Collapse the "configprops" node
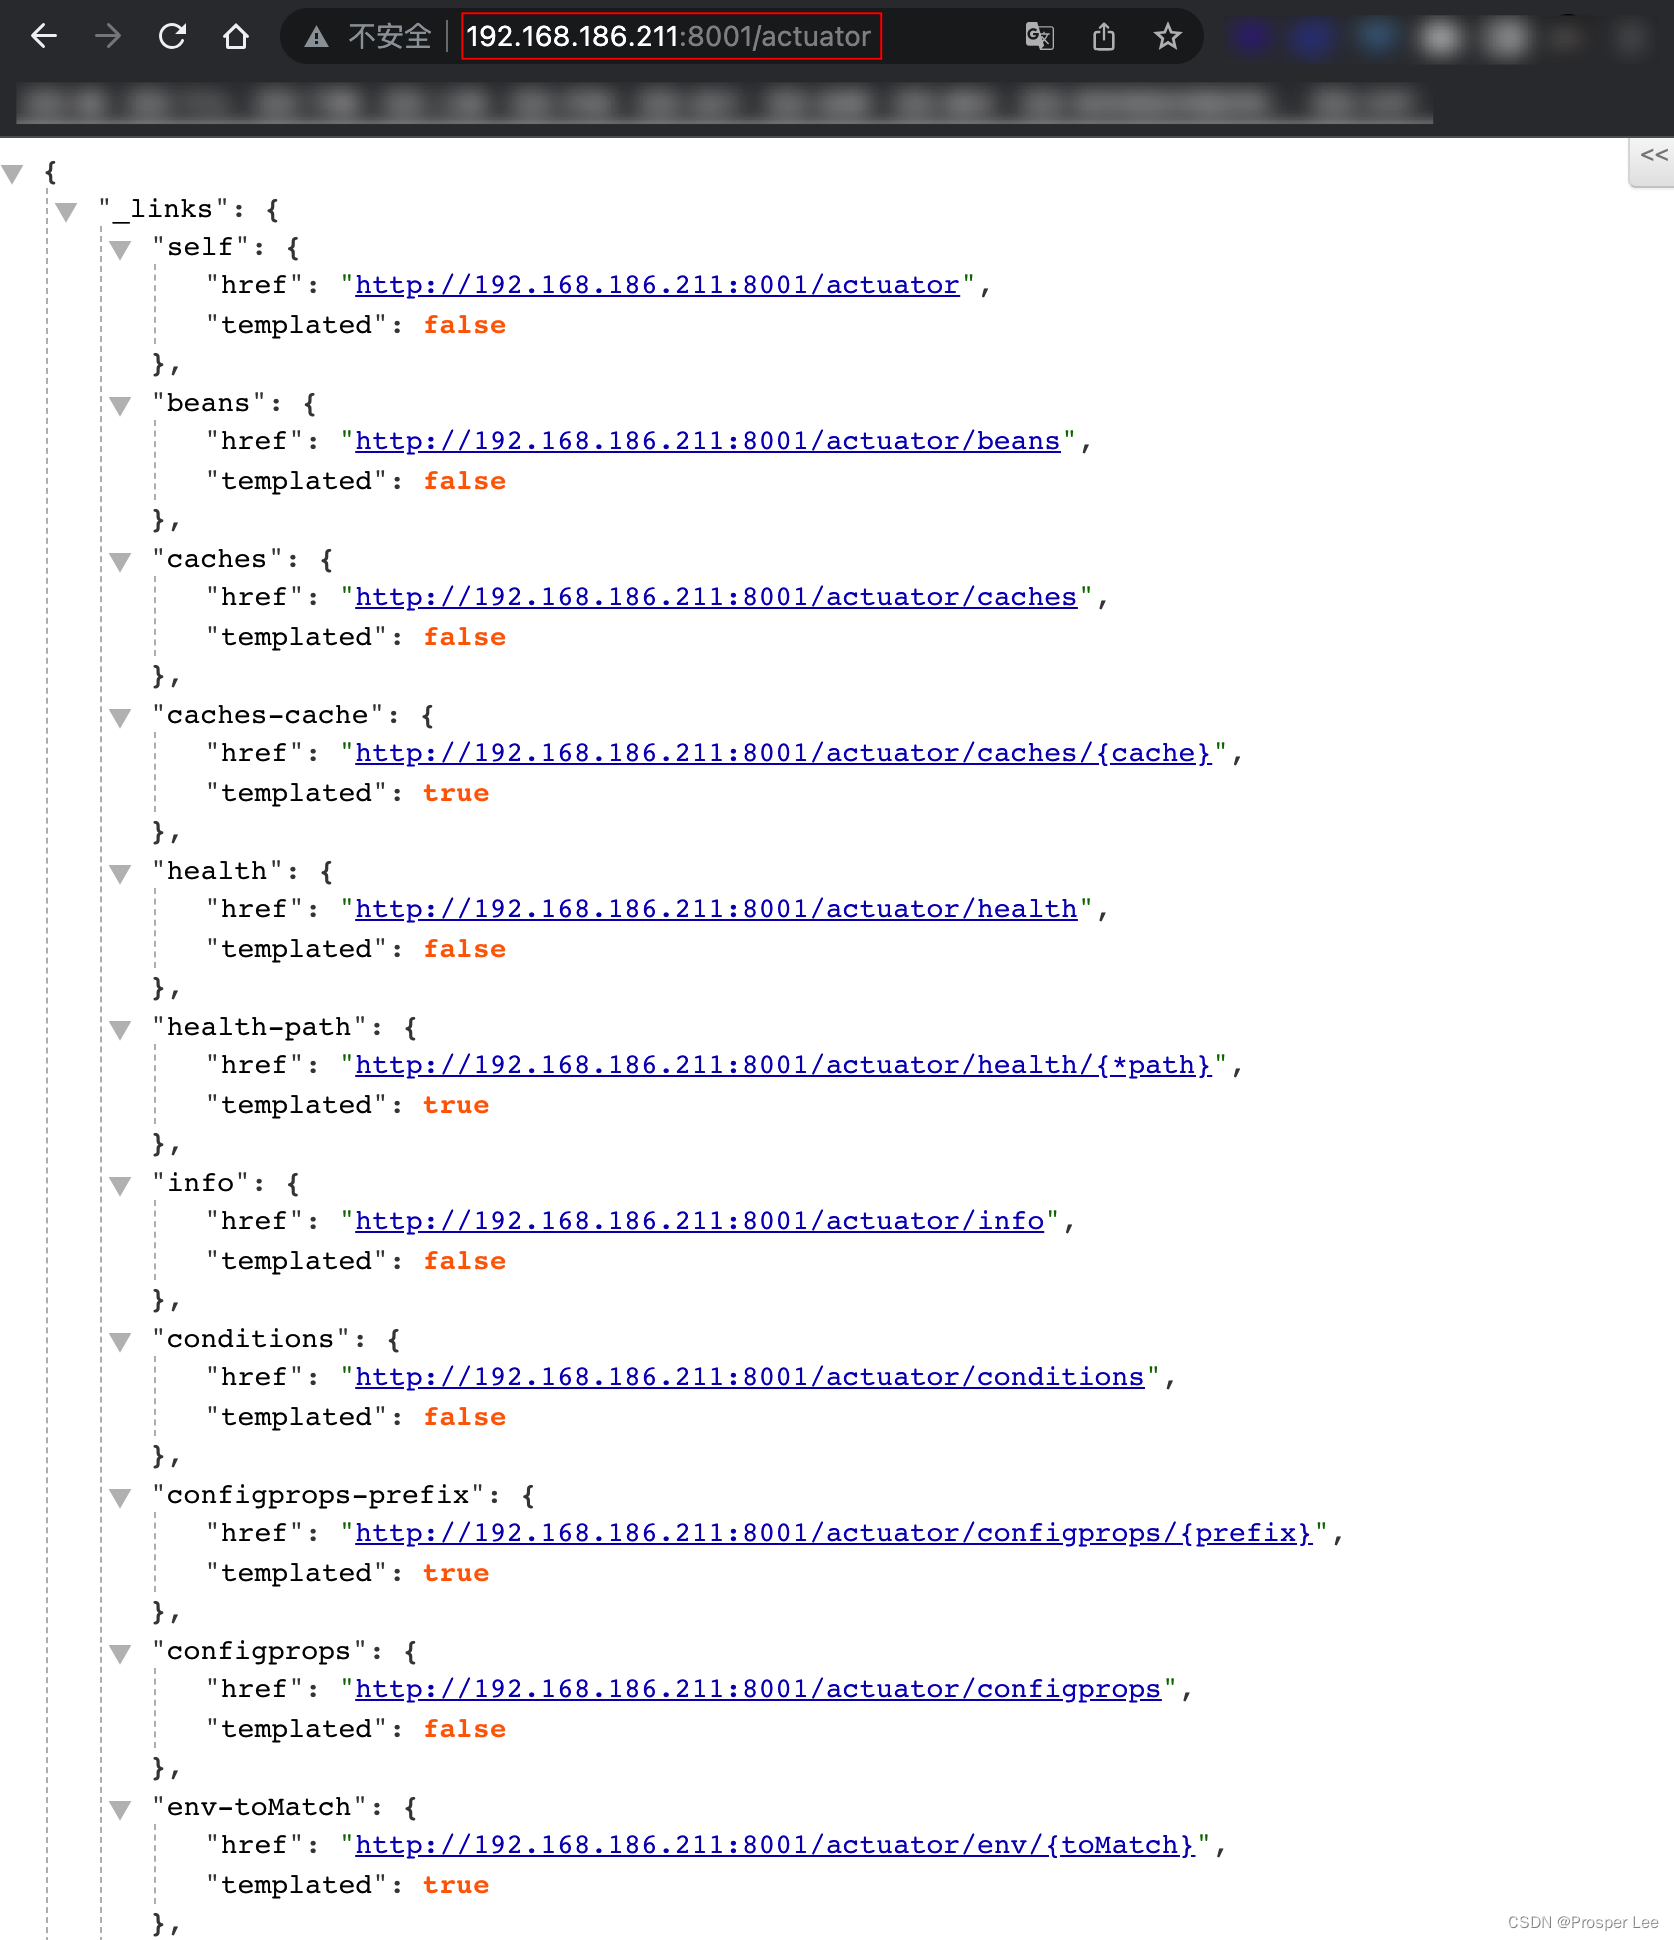The image size is (1674, 1940). (x=121, y=1654)
